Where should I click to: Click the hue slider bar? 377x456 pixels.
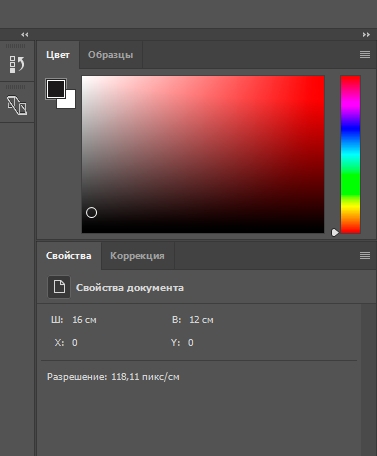350,154
